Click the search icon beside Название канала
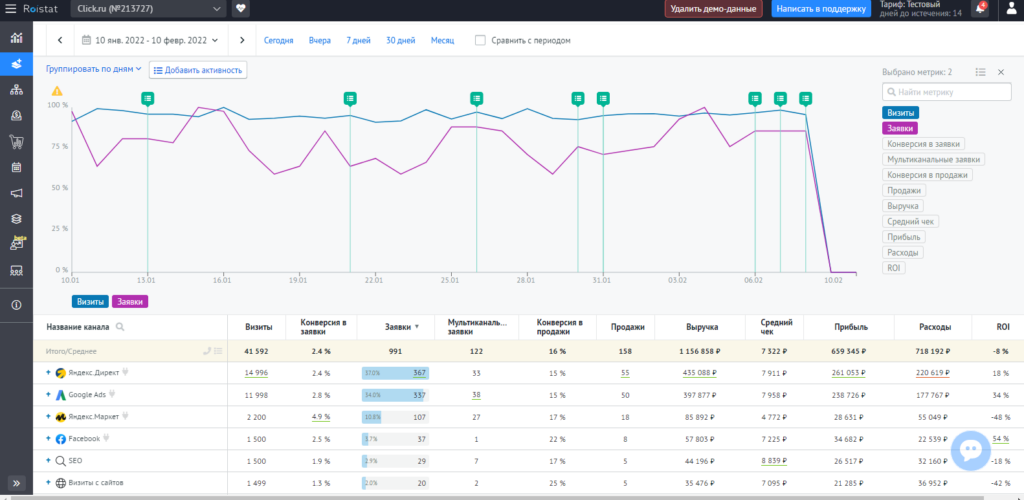The image size is (1024, 500). coord(120,327)
